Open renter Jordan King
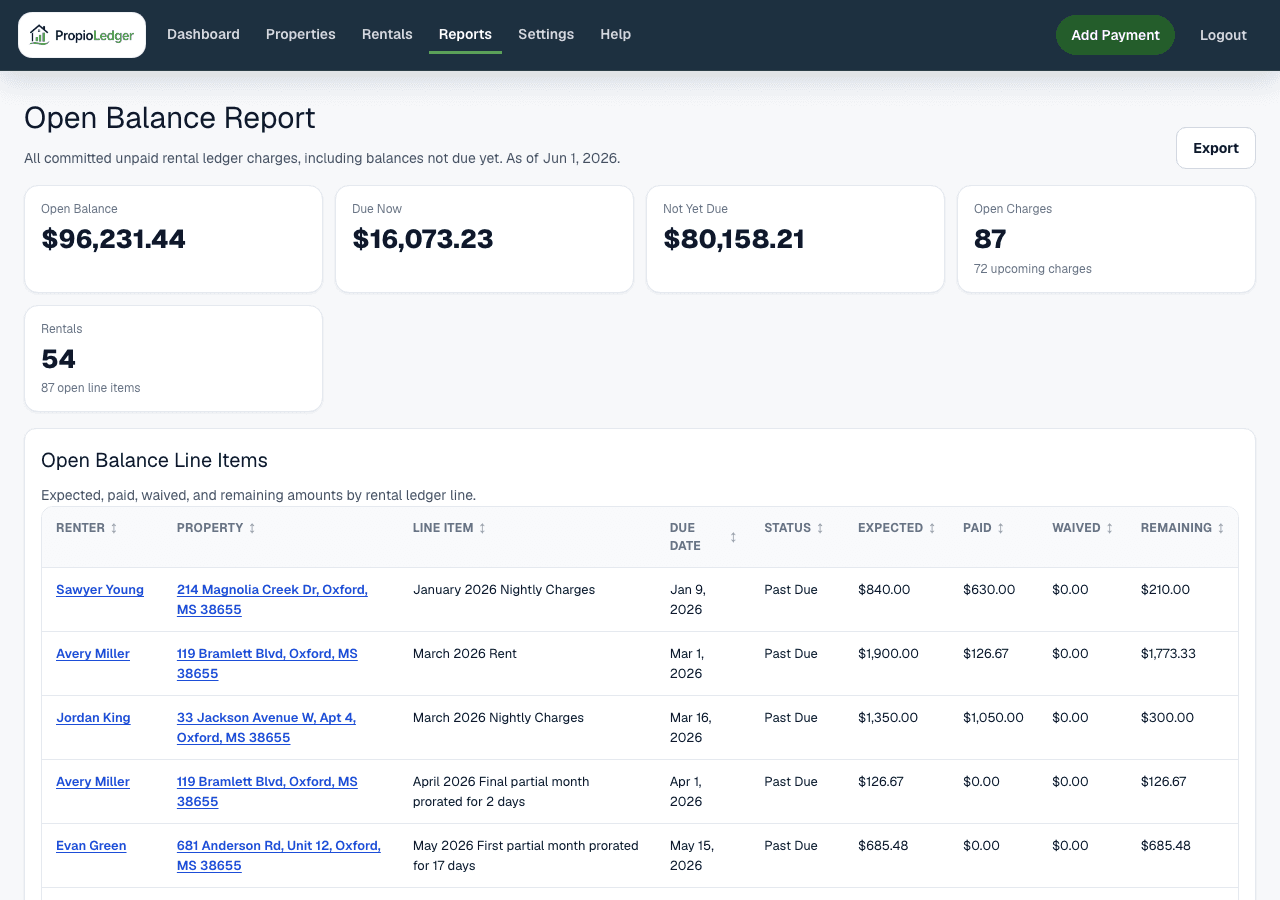This screenshot has width=1280, height=900. click(93, 718)
